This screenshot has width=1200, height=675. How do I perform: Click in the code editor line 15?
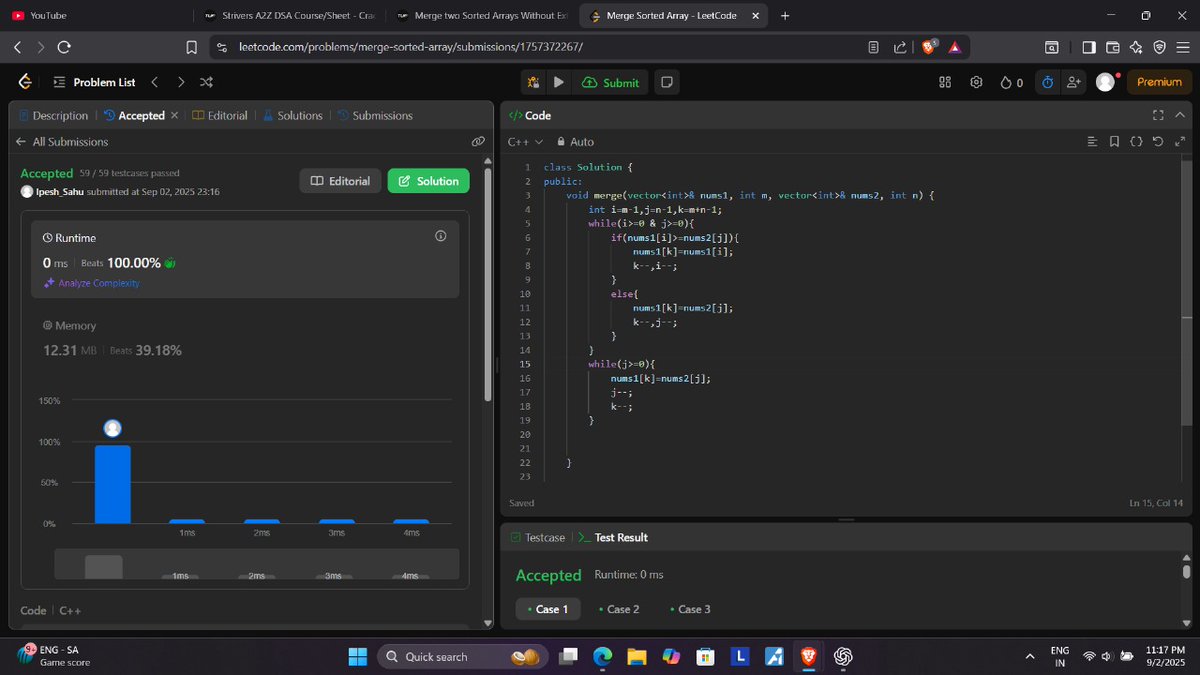(860, 364)
